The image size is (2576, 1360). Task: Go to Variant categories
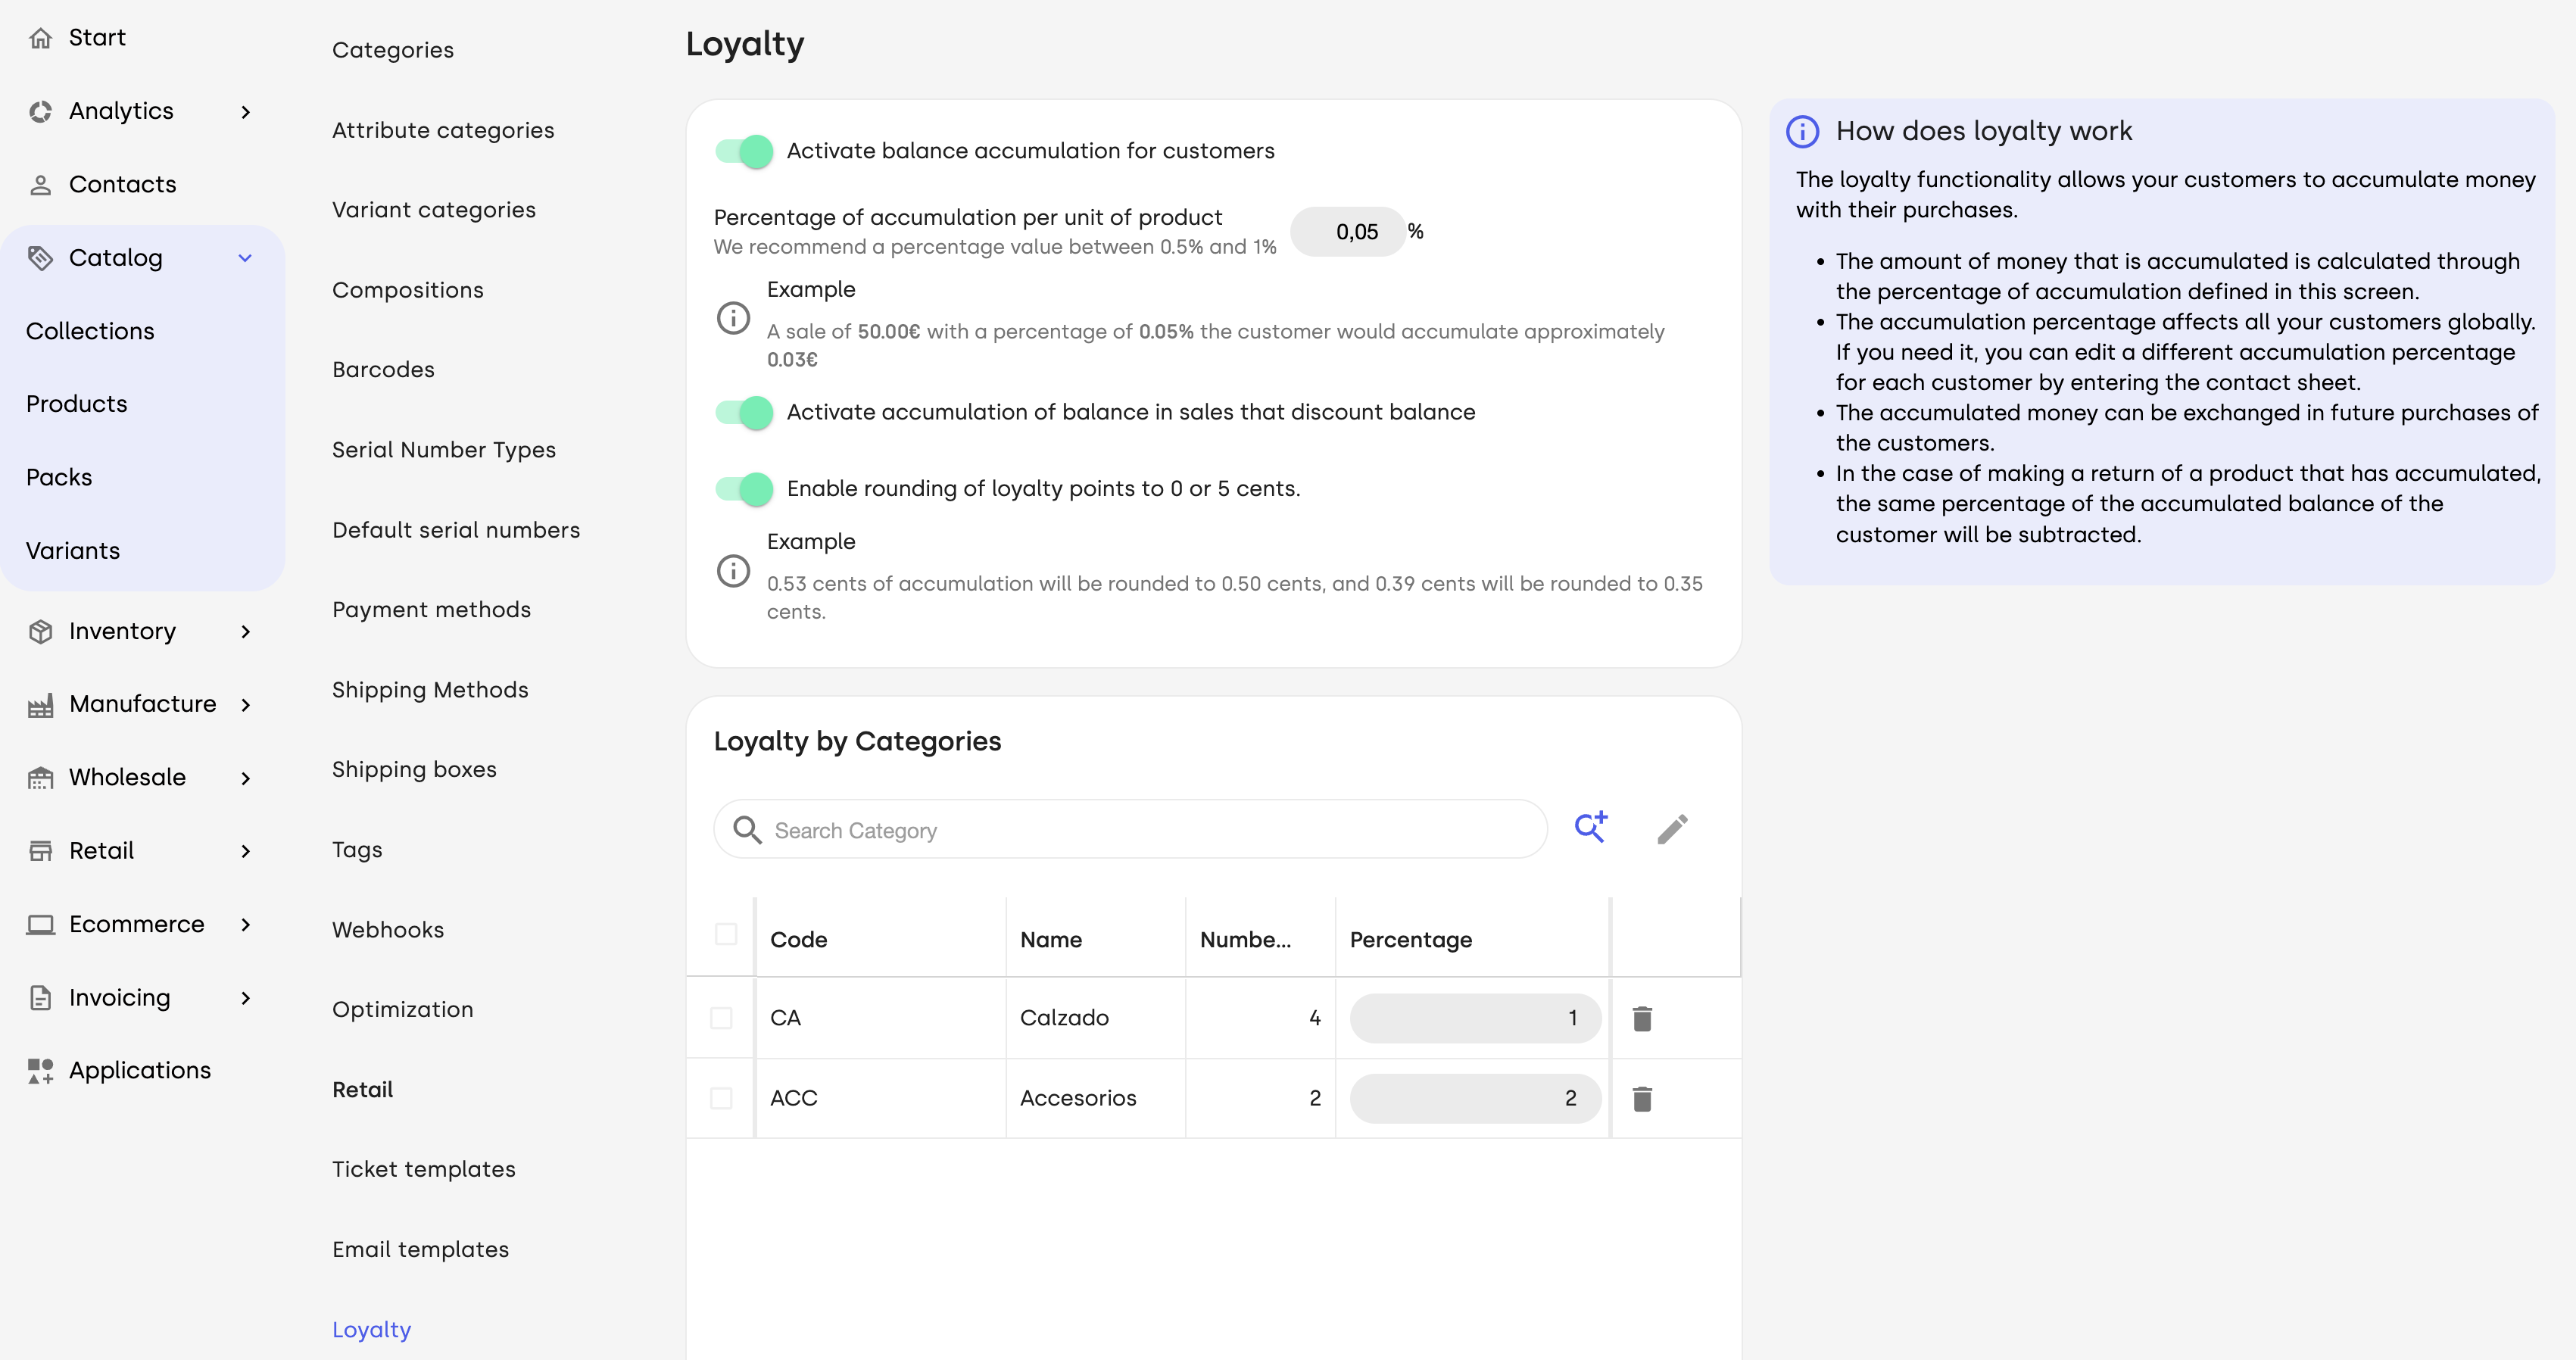click(x=434, y=210)
